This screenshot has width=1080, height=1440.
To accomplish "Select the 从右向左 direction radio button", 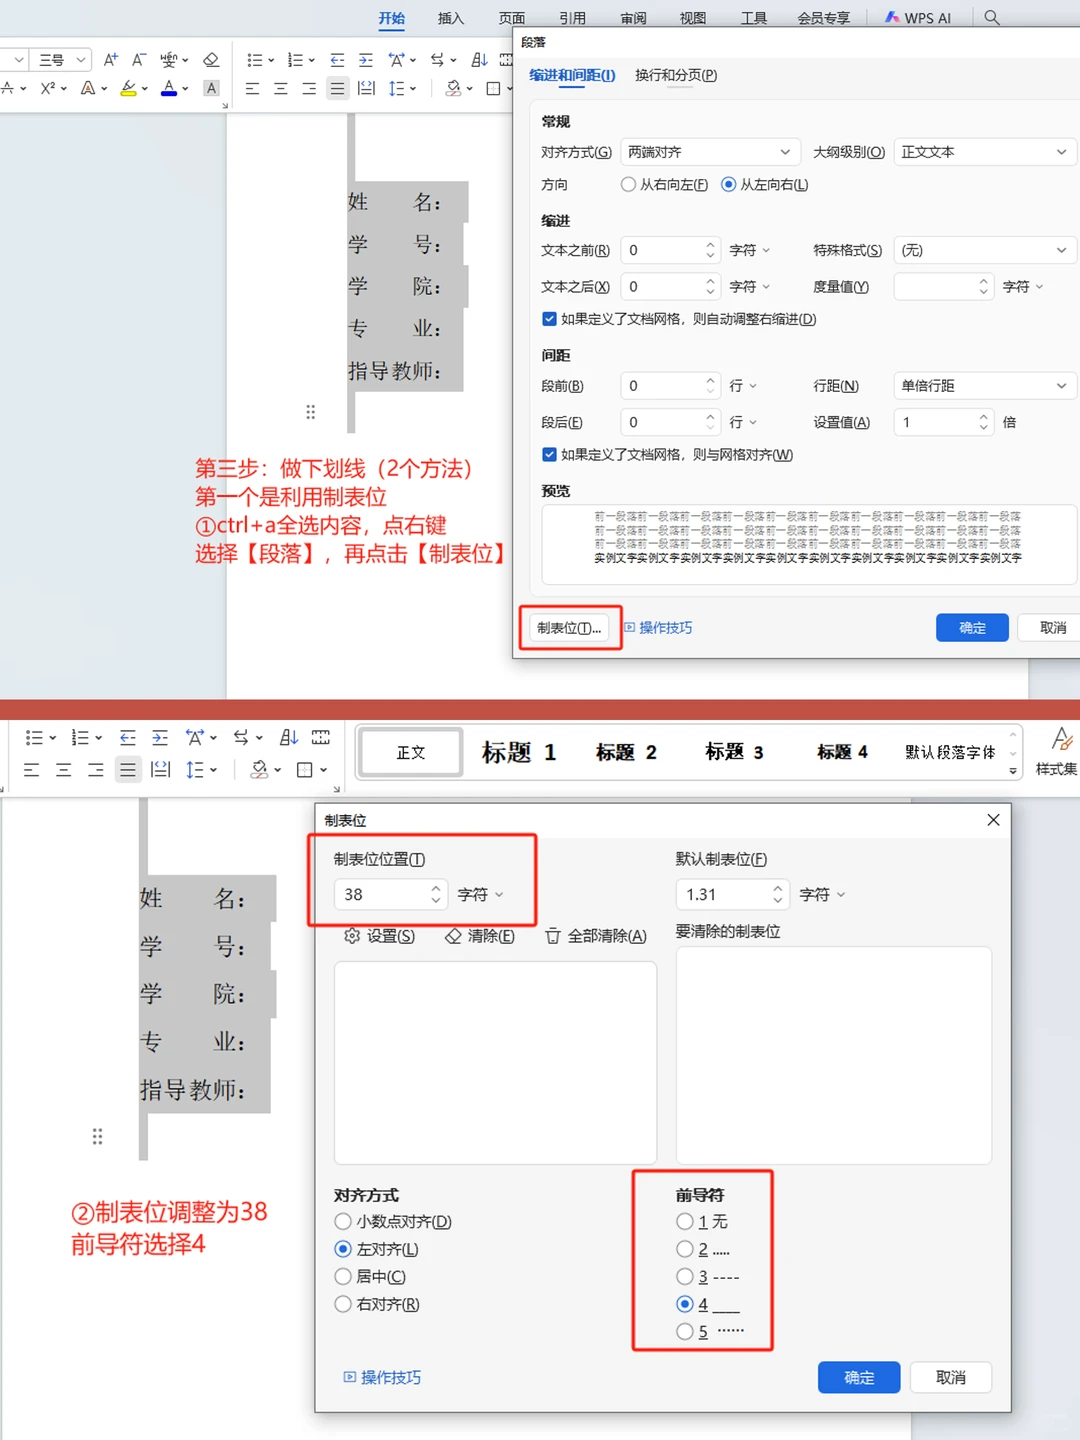I will pyautogui.click(x=628, y=185).
